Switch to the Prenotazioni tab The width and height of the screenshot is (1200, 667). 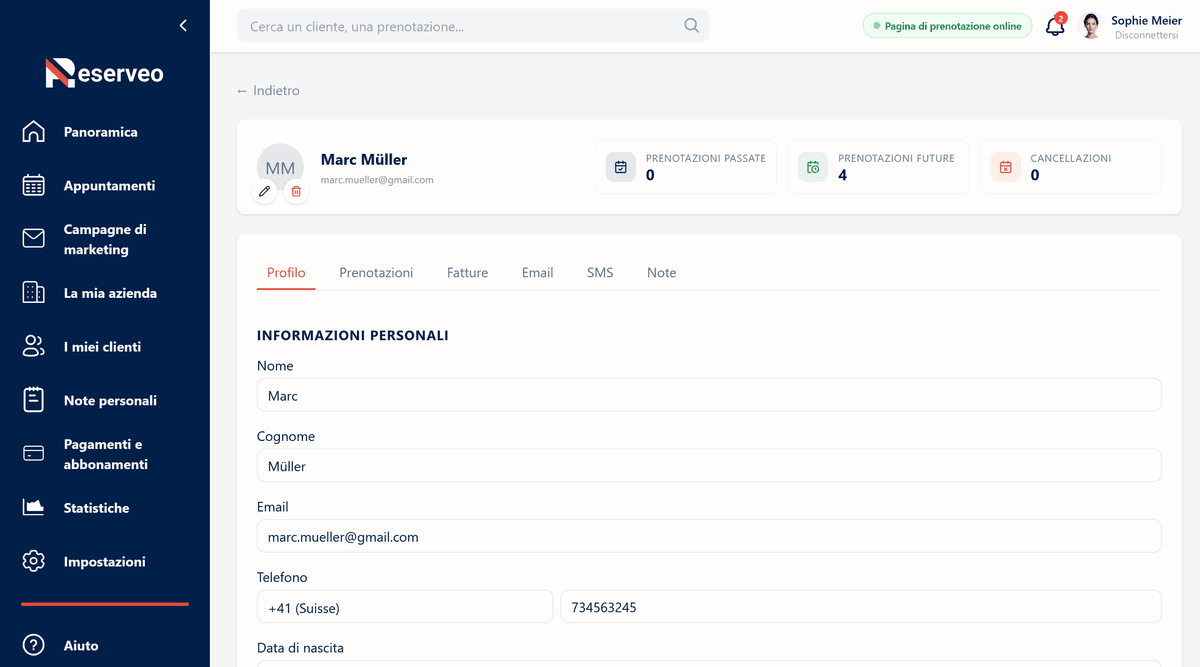376,272
